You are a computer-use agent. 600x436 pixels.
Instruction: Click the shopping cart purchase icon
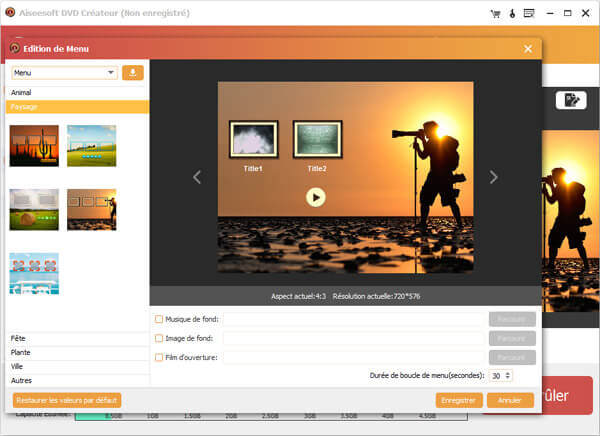[x=496, y=15]
